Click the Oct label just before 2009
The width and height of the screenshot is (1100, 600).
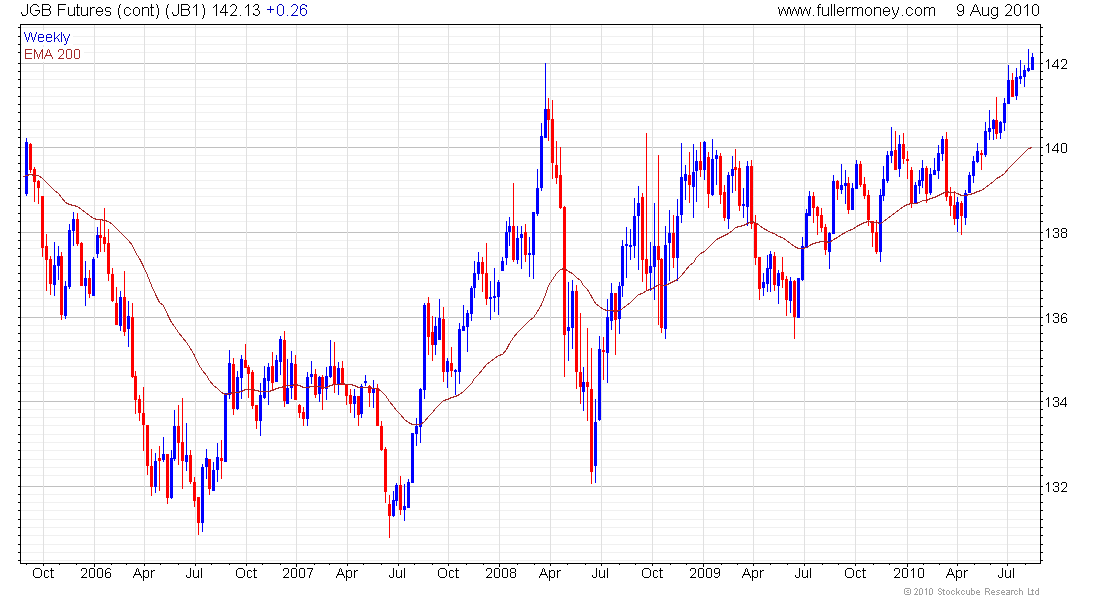[652, 573]
